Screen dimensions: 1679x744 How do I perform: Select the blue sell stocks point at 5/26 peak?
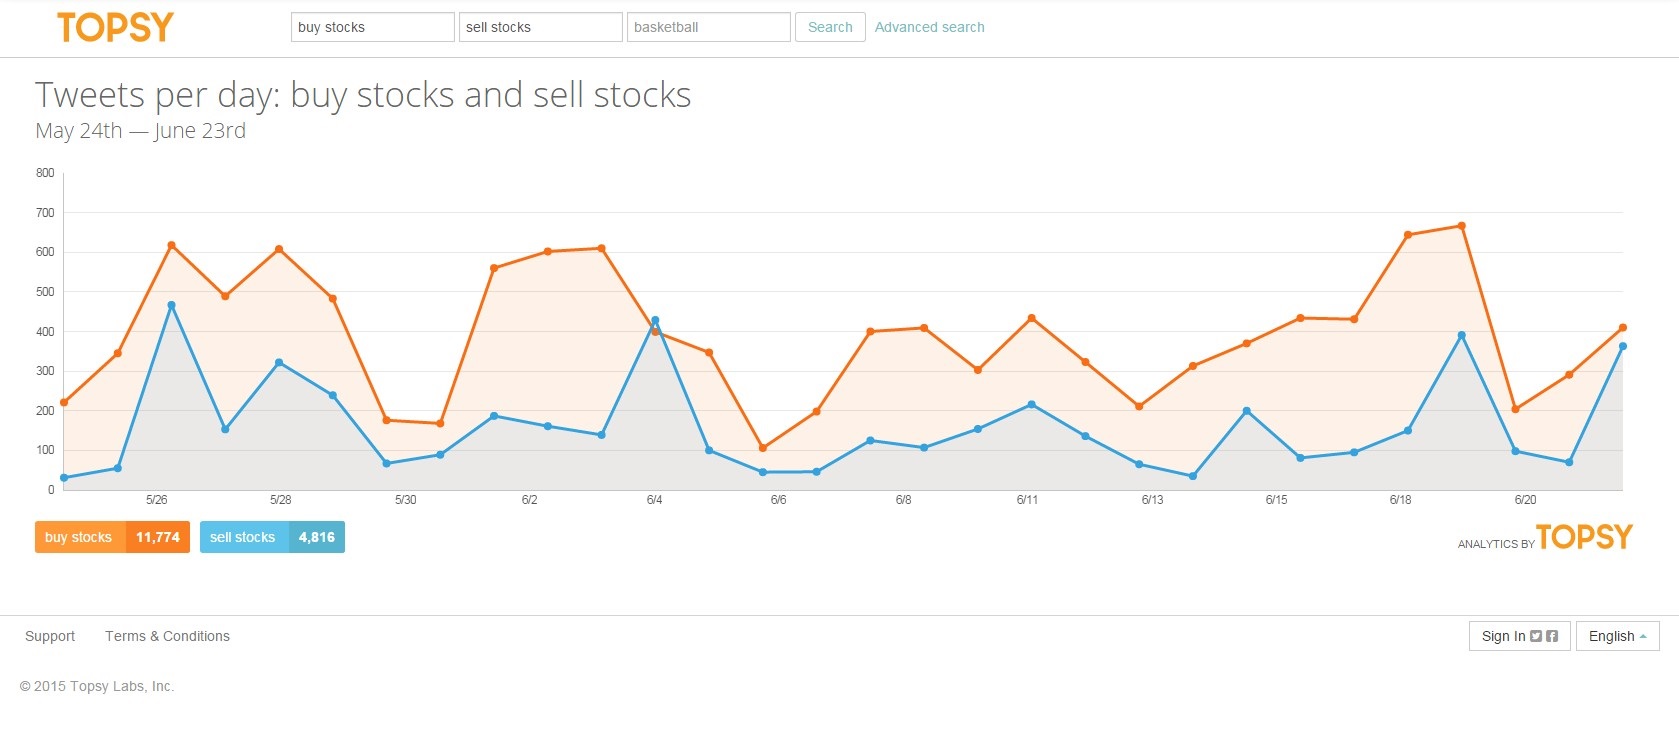pyautogui.click(x=171, y=305)
